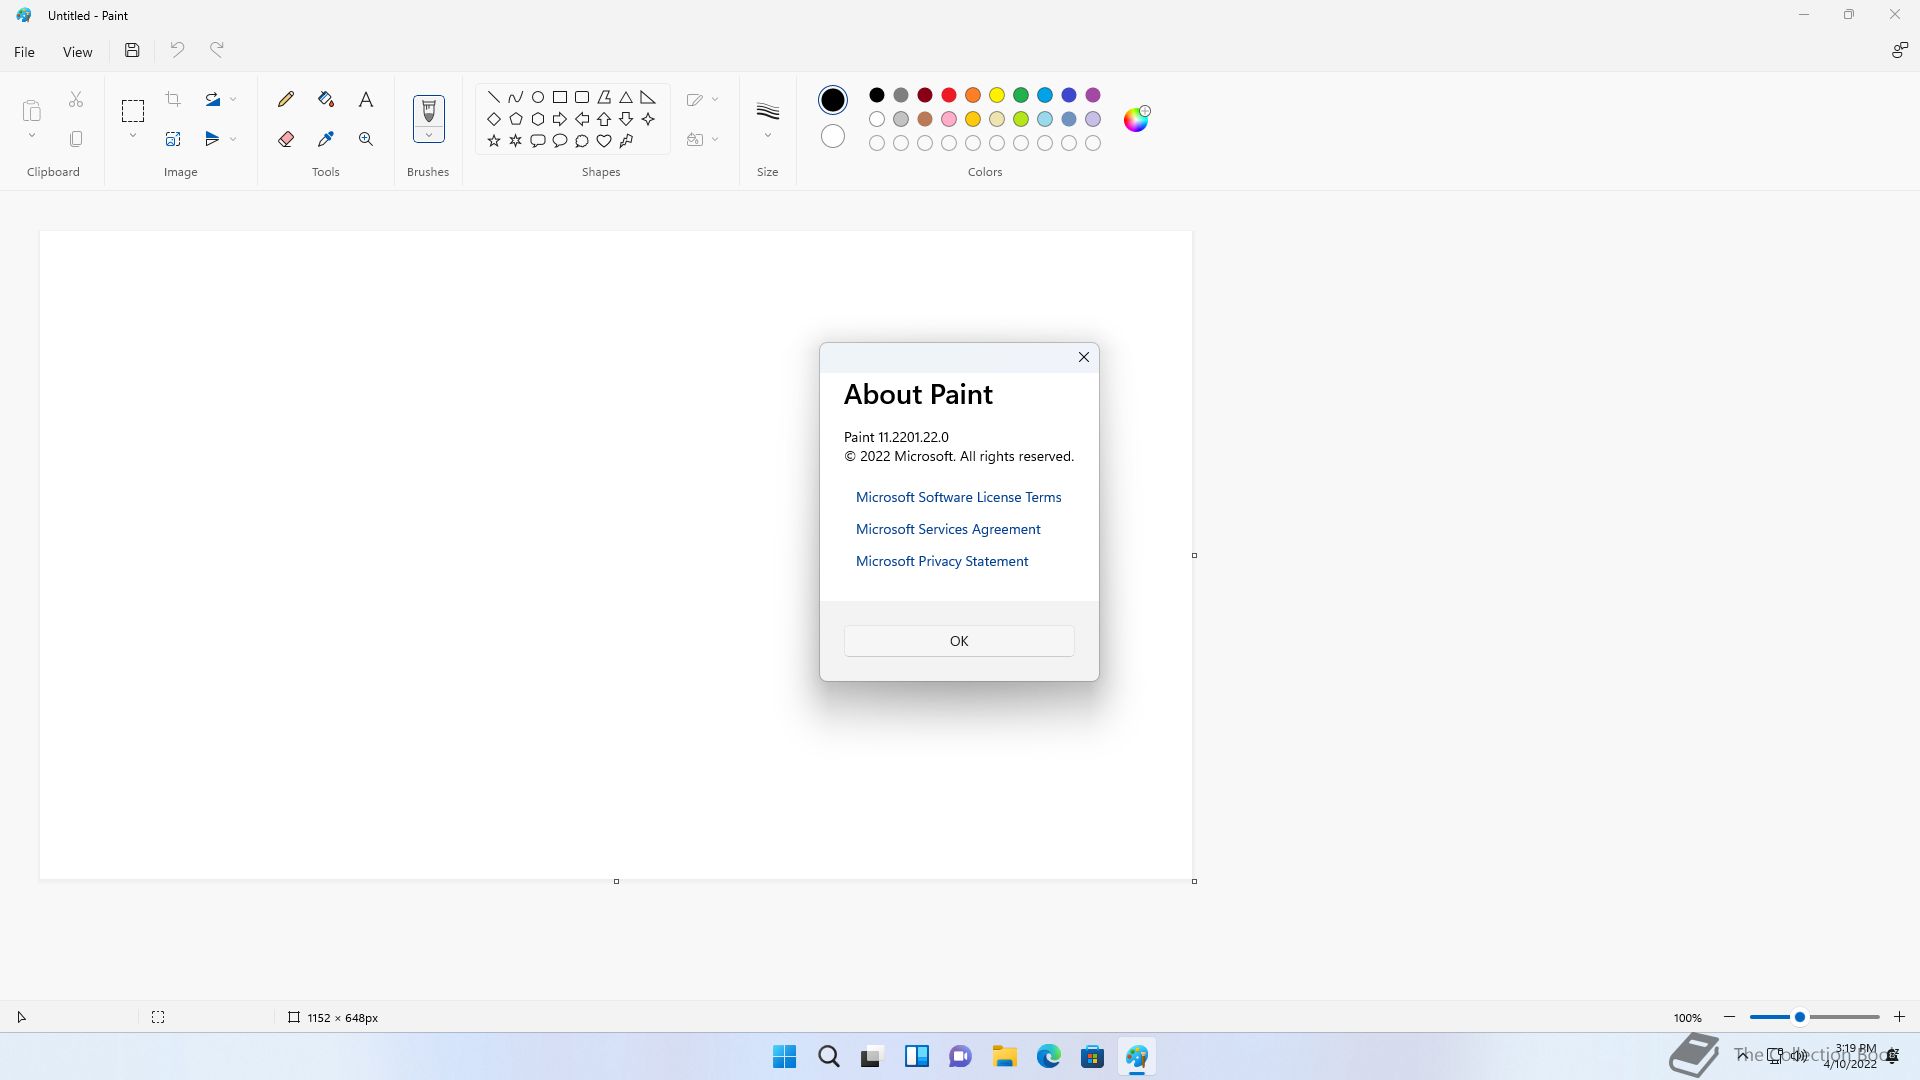Expand the Selection options dropdown

133,136
